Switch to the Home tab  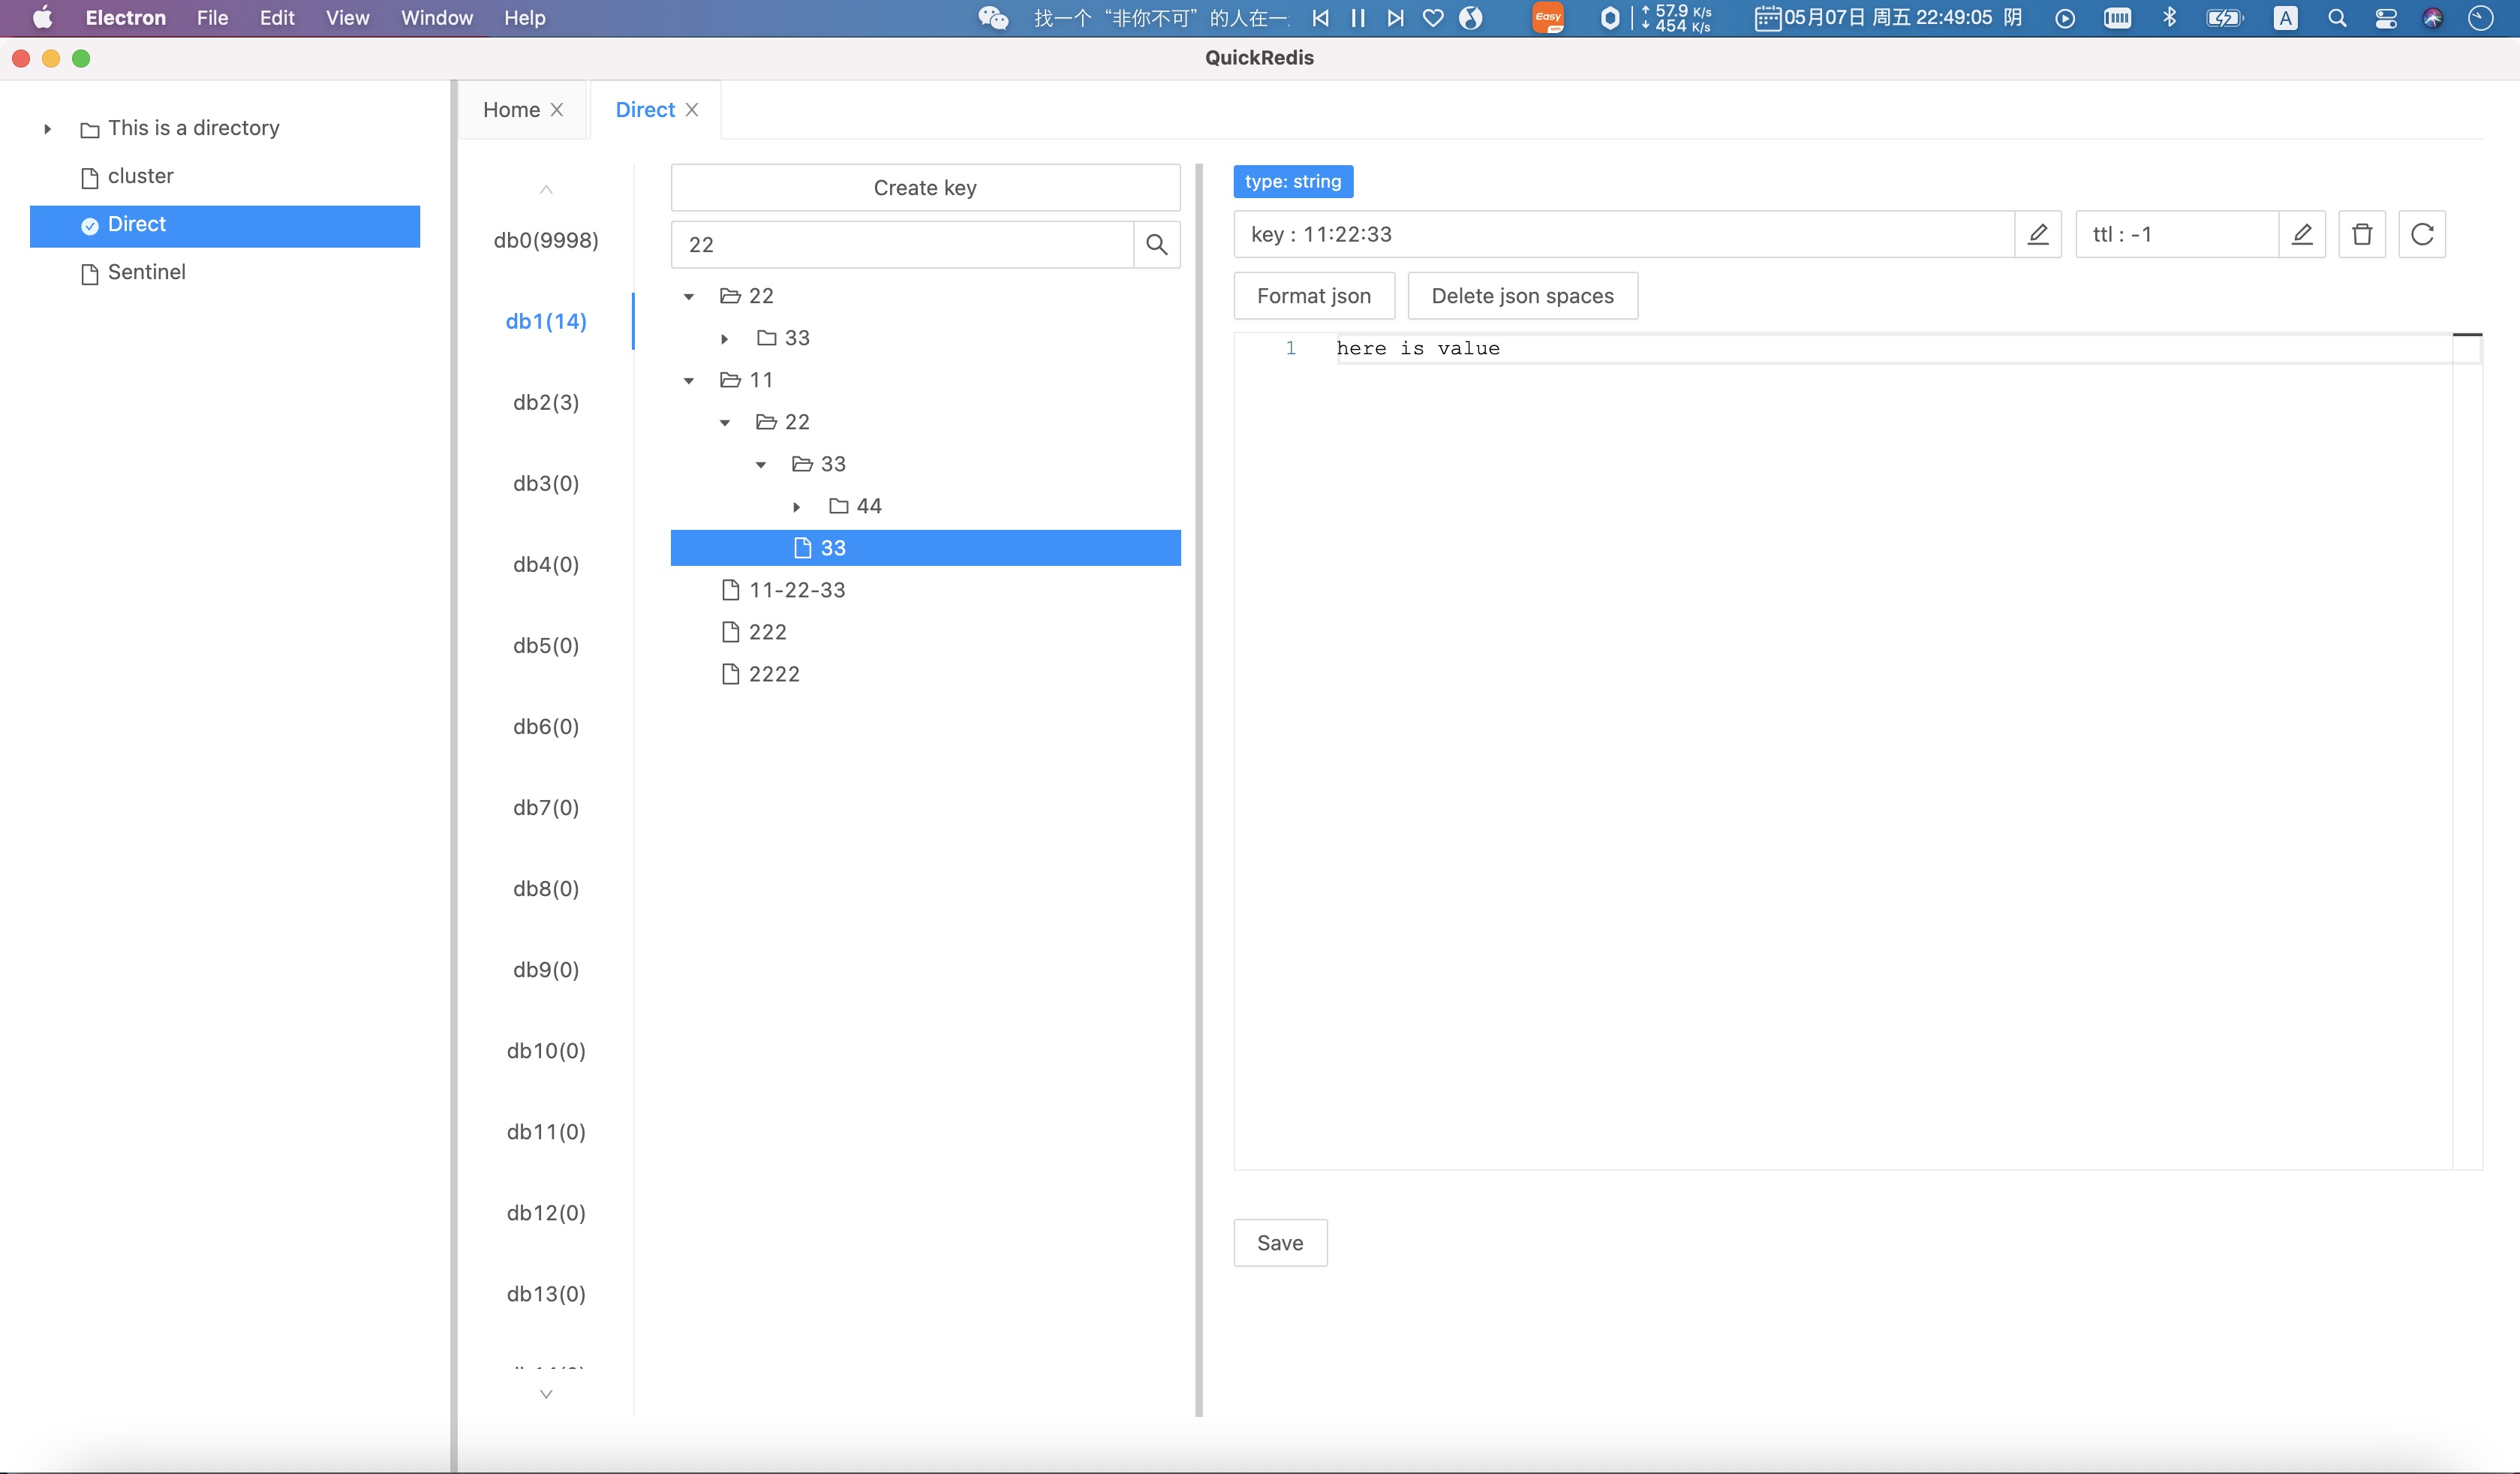(510, 109)
